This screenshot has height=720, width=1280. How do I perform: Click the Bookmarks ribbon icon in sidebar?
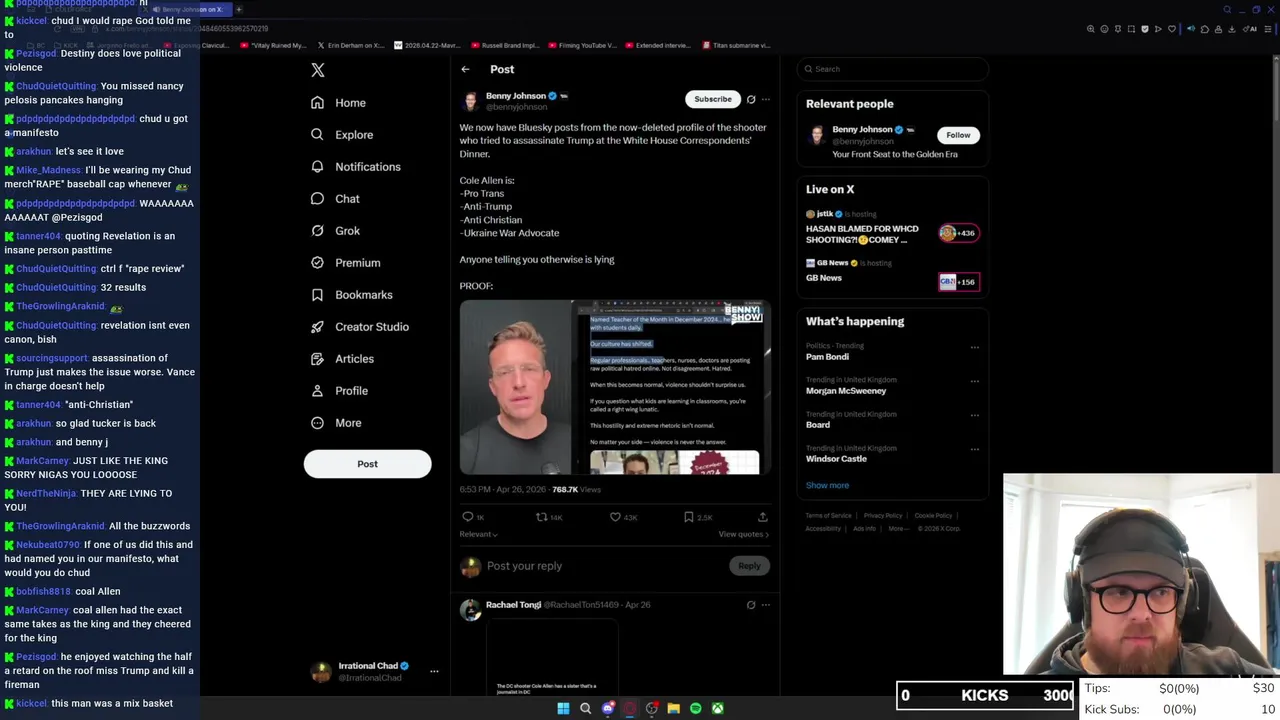pyautogui.click(x=317, y=295)
